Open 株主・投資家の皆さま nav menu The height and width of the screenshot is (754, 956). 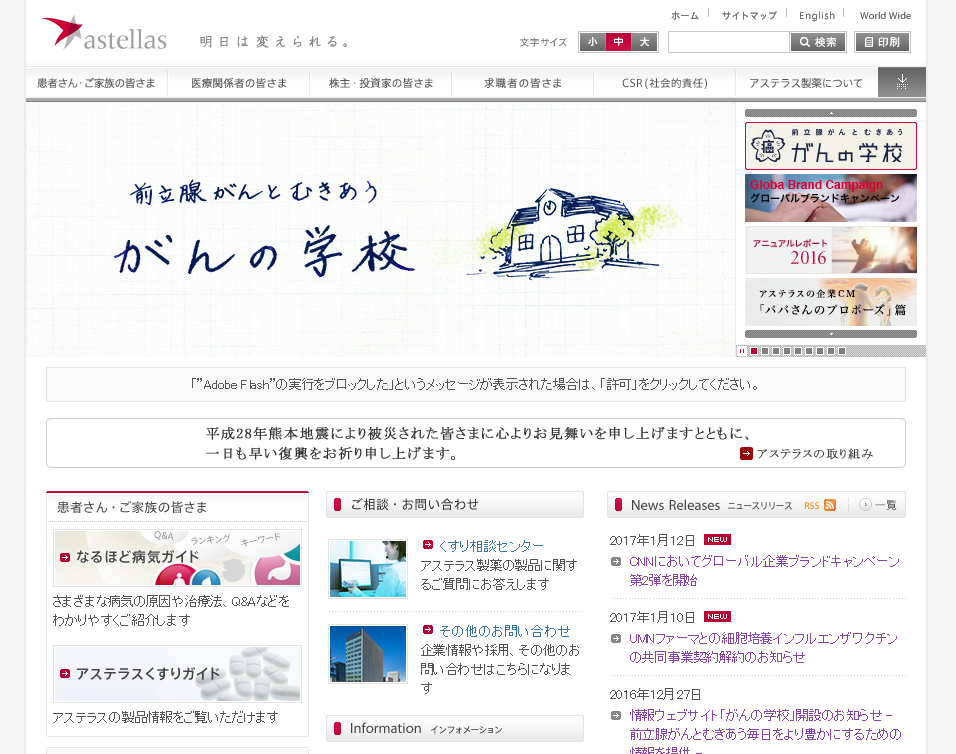coord(381,83)
